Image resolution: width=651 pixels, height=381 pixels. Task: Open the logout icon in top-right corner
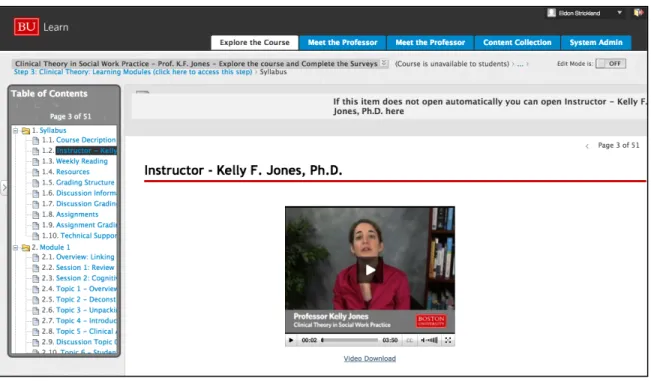(638, 13)
